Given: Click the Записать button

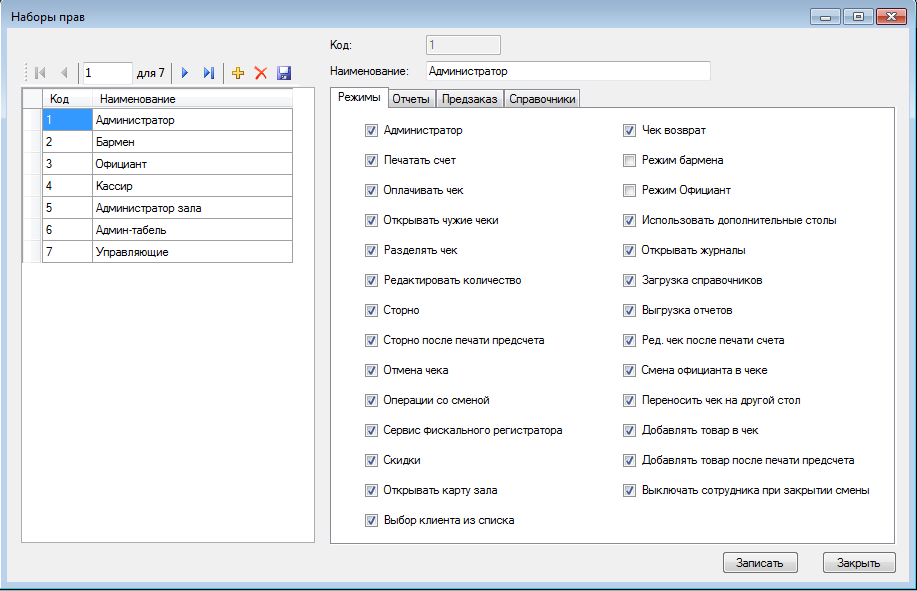Looking at the screenshot, I should point(760,563).
